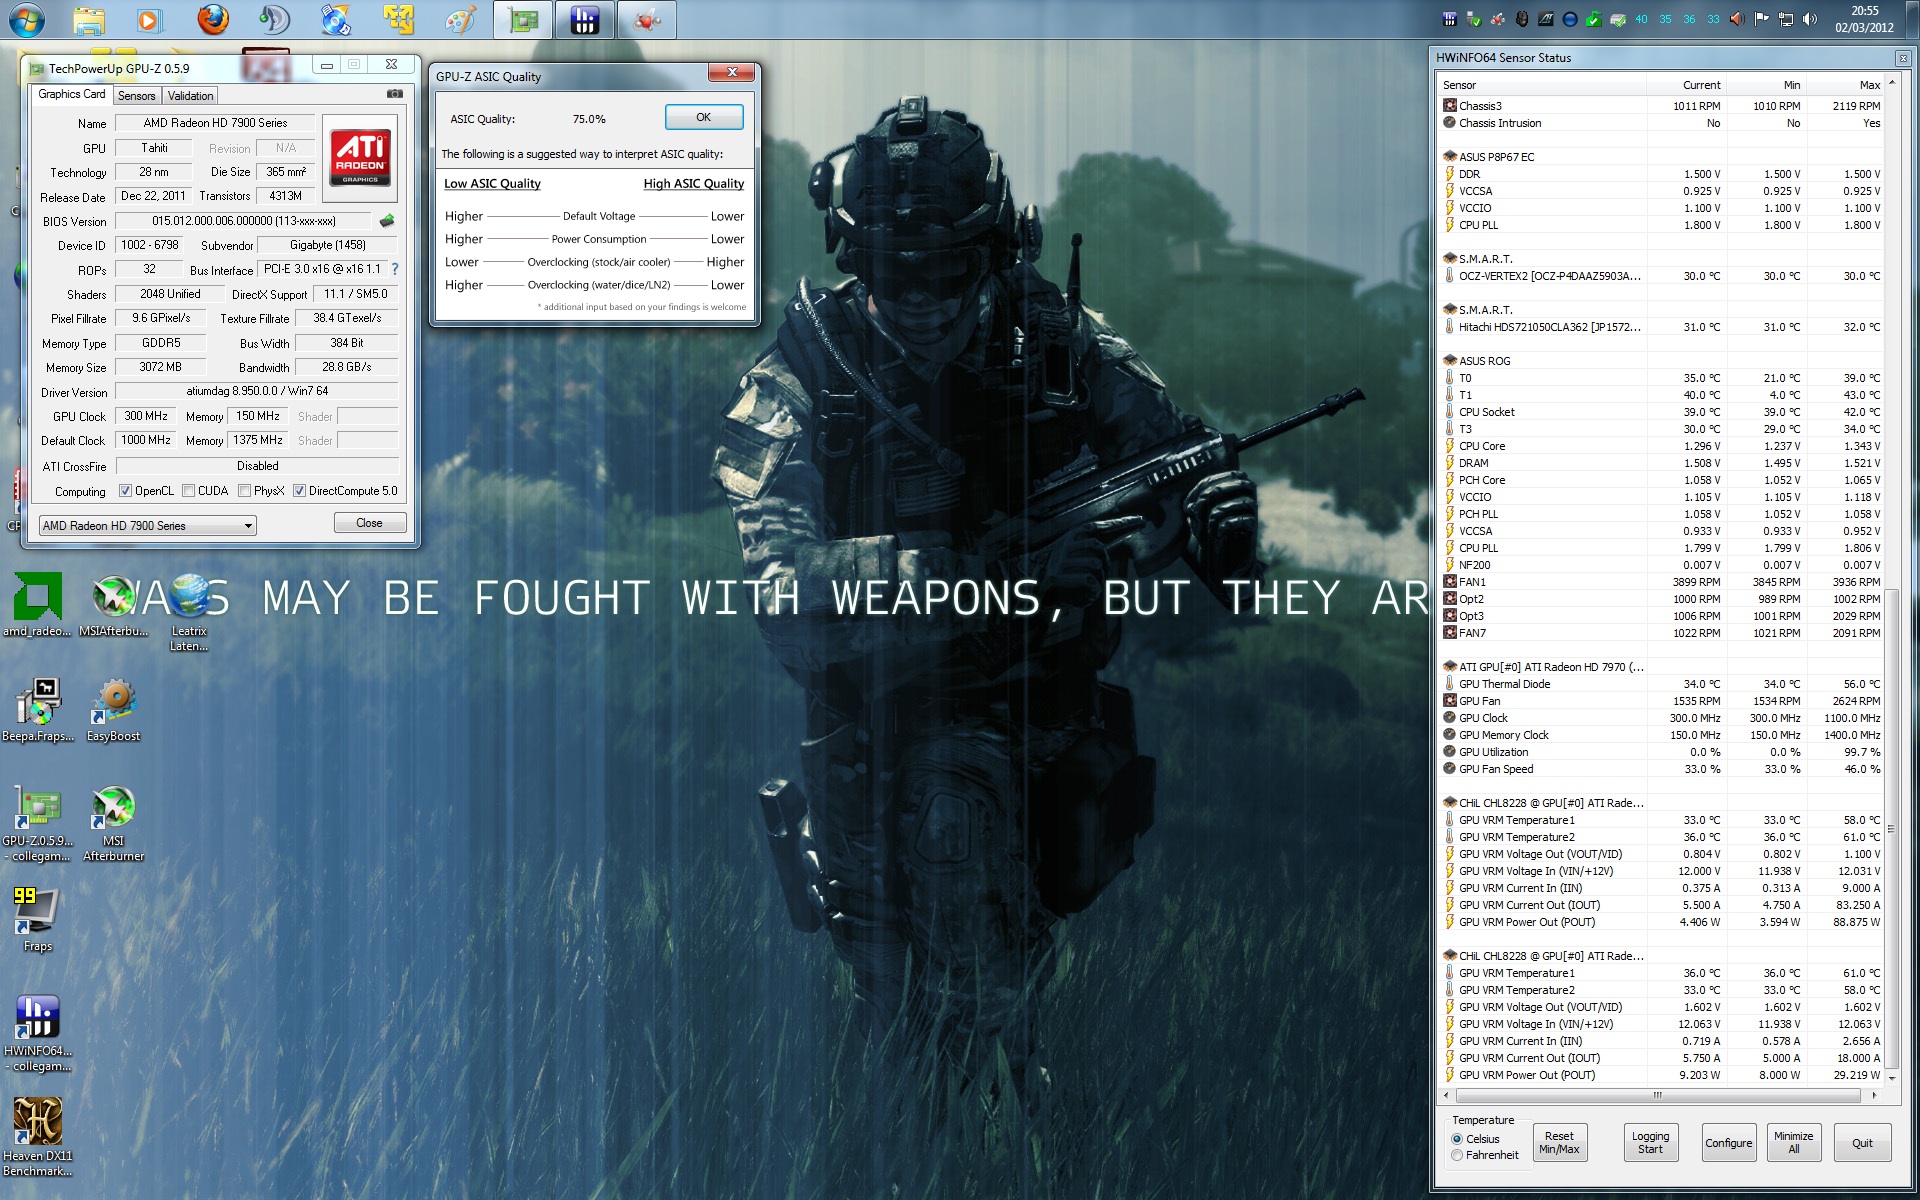The width and height of the screenshot is (1920, 1200).
Task: Click the Paint palette icon on taskbar
Action: tap(460, 19)
